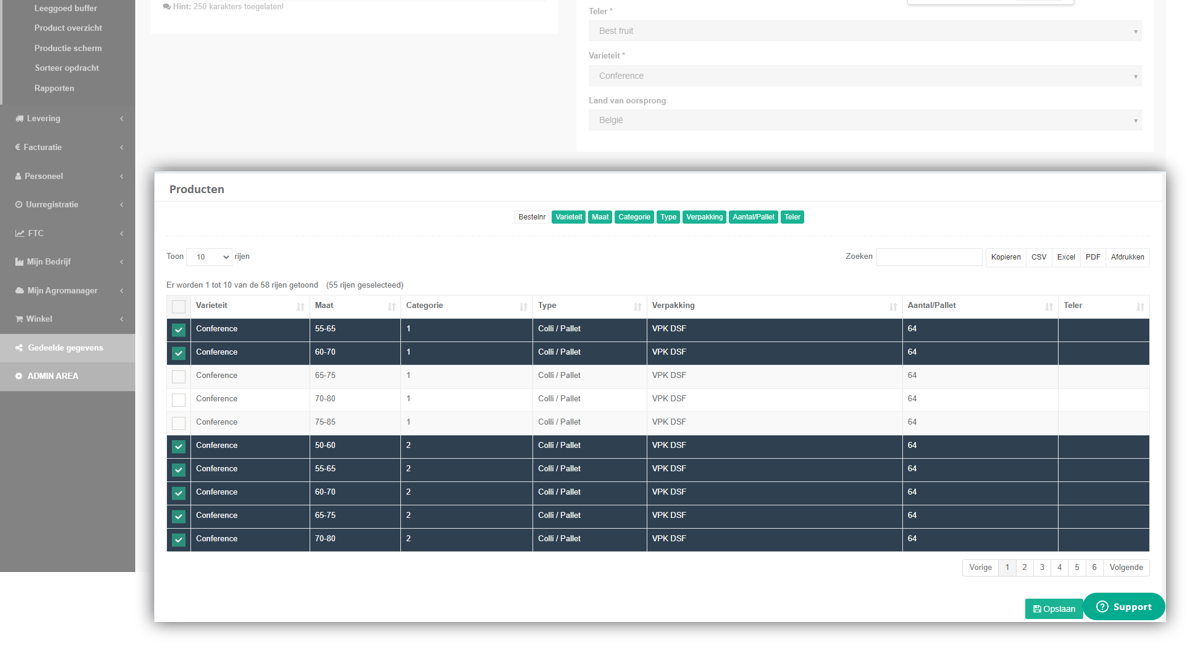Toggle the select-all checkbox in table header
The height and width of the screenshot is (650, 1190).
[178, 307]
